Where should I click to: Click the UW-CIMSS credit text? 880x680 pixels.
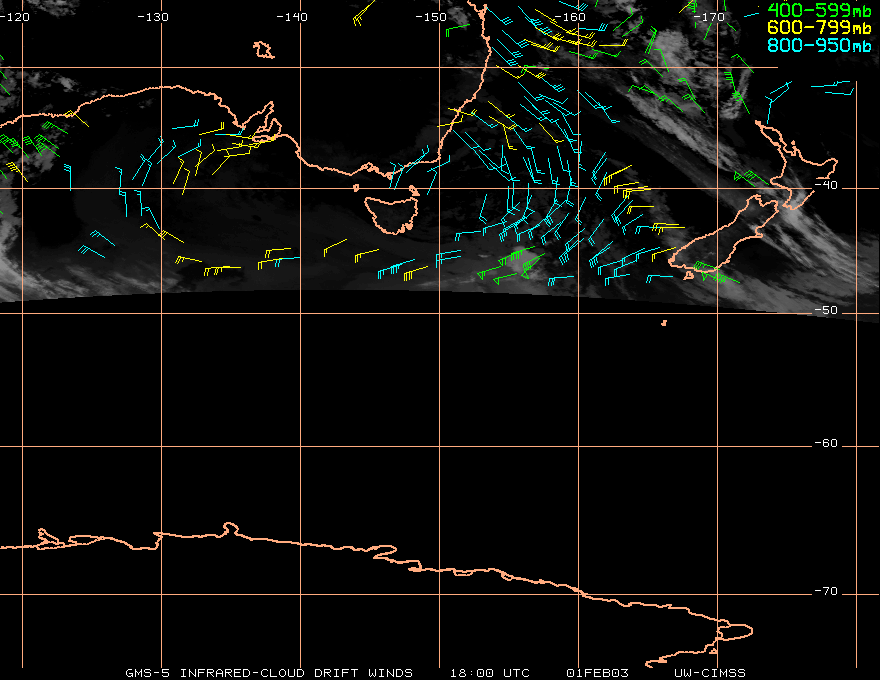709,673
